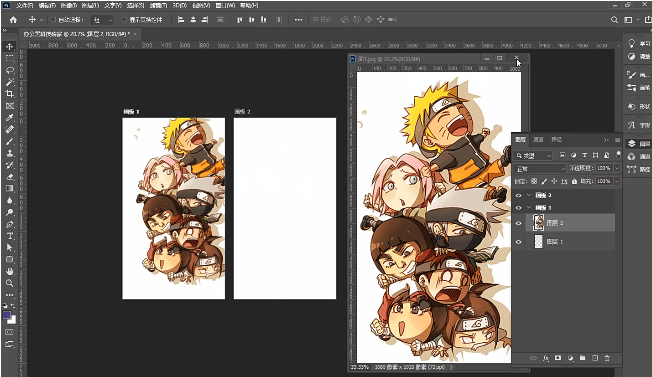Screen dimensions: 652x377
Task: Select the Pen tool
Action: pyautogui.click(x=10, y=224)
